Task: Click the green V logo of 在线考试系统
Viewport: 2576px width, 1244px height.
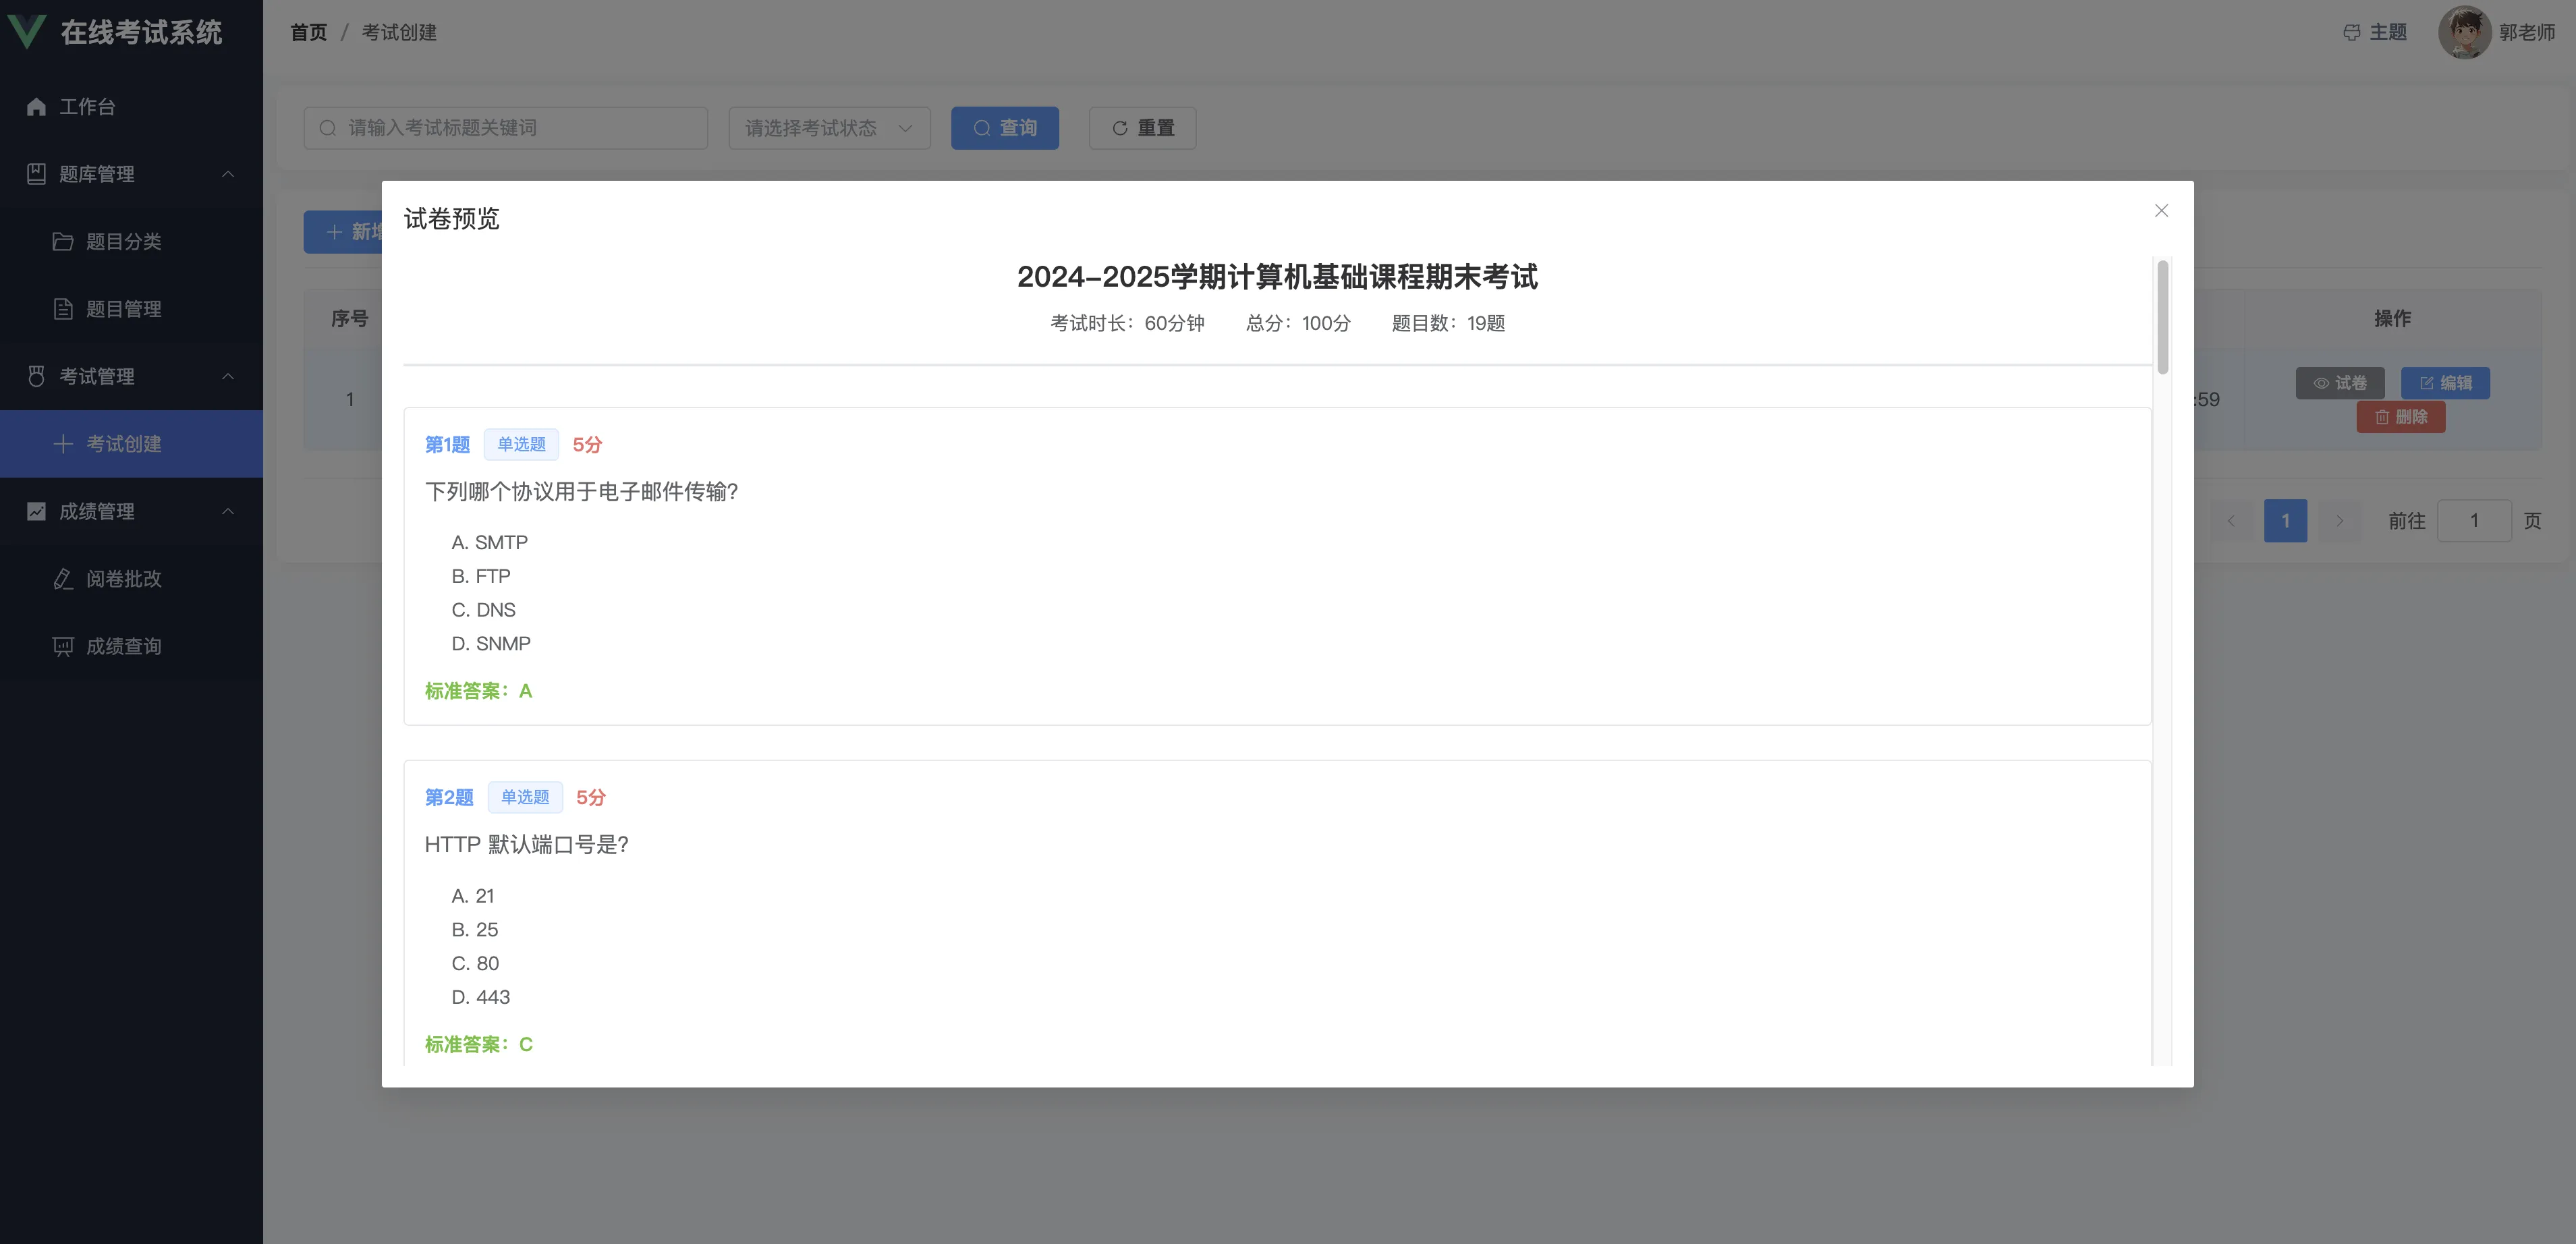Action: point(27,31)
